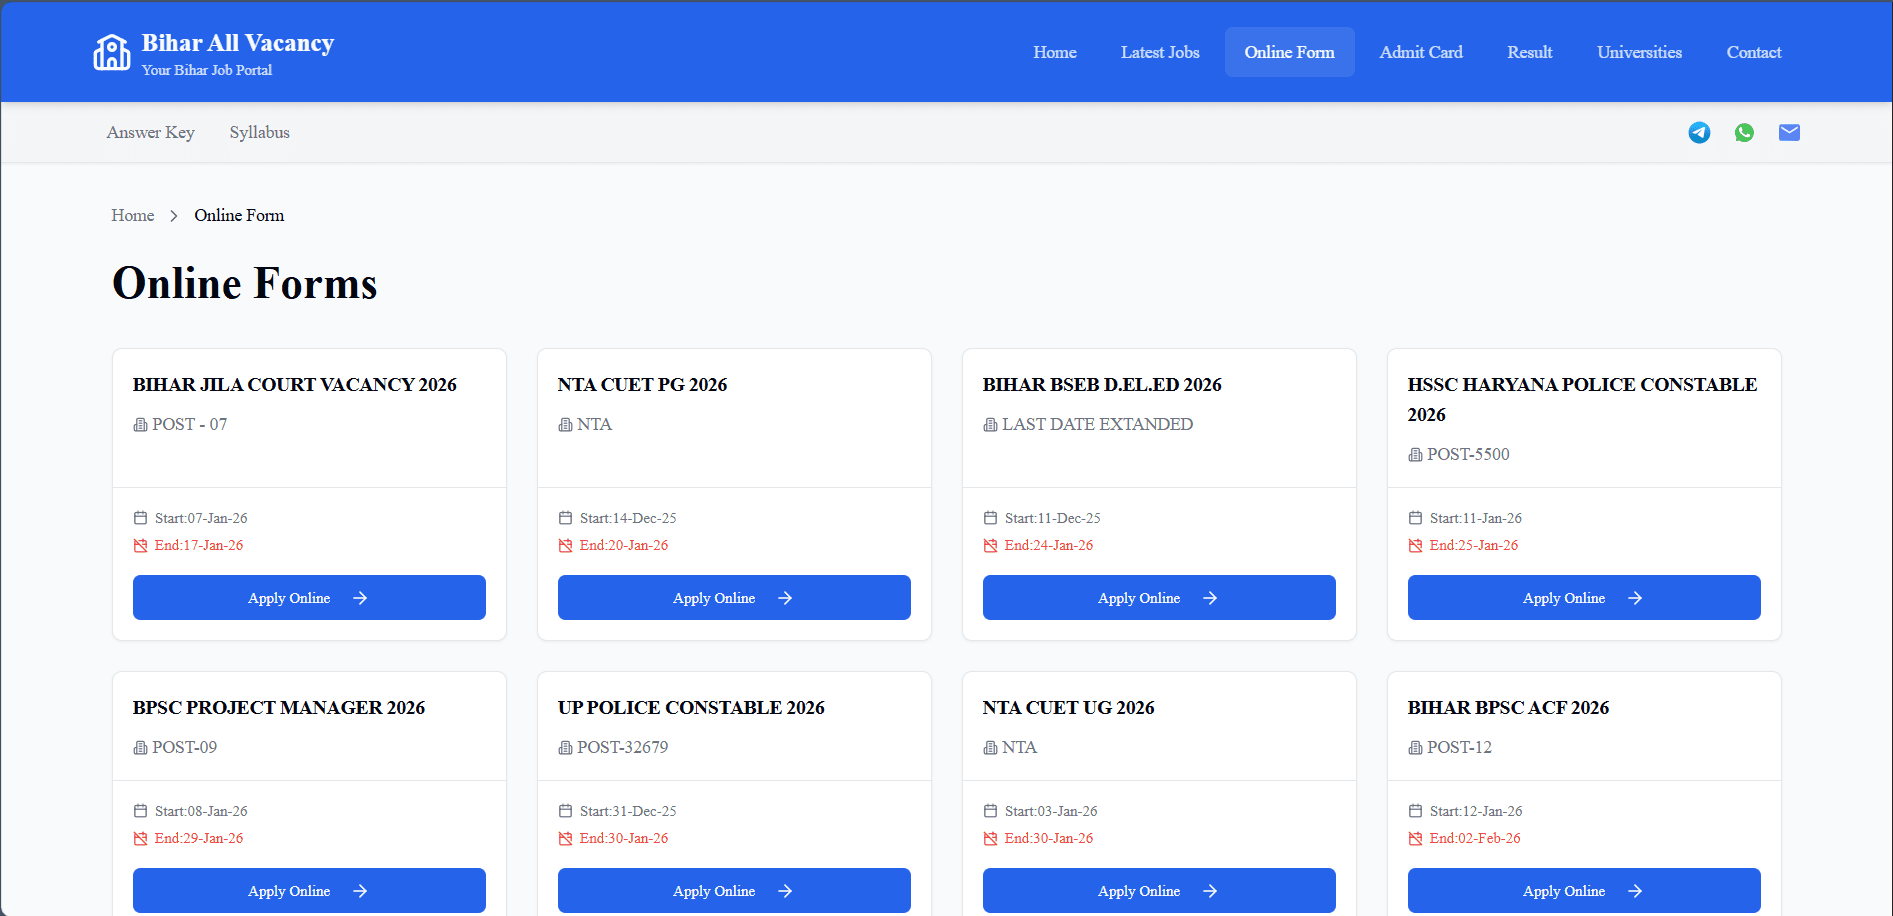This screenshot has width=1893, height=916.
Task: Go to the Result section
Action: pos(1529,52)
